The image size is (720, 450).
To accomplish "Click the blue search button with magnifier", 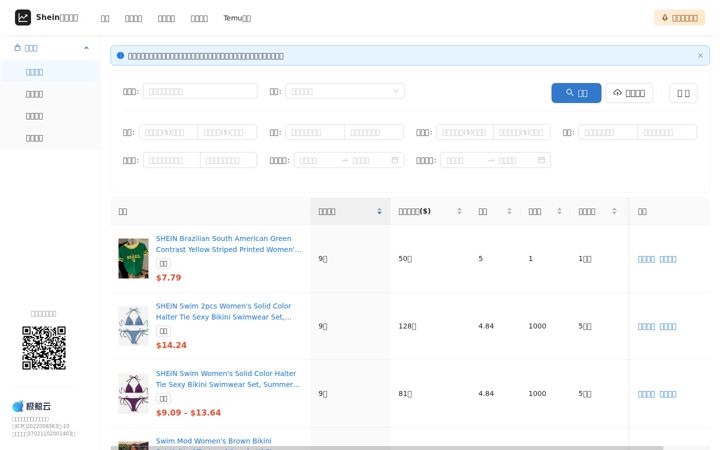I will pos(576,93).
